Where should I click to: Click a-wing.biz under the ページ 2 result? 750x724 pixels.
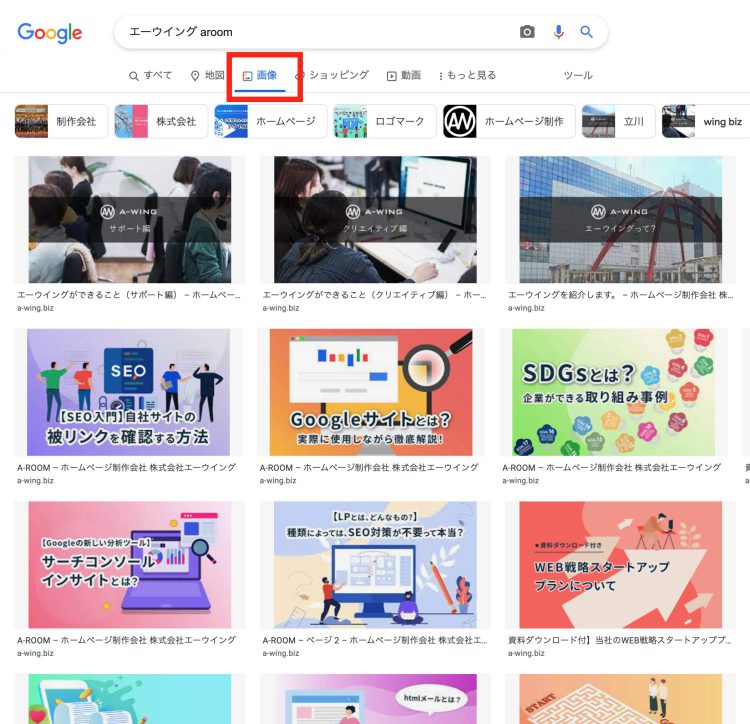point(281,654)
